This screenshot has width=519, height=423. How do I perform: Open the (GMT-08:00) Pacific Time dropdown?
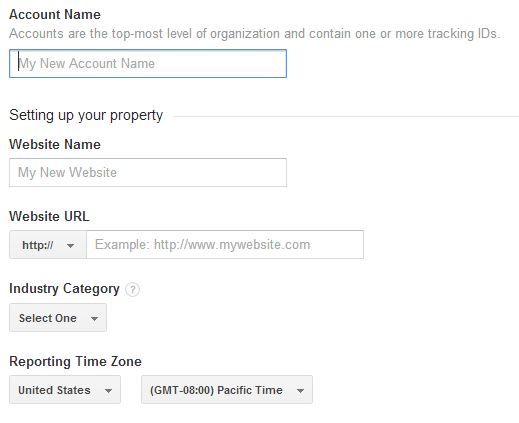227,390
